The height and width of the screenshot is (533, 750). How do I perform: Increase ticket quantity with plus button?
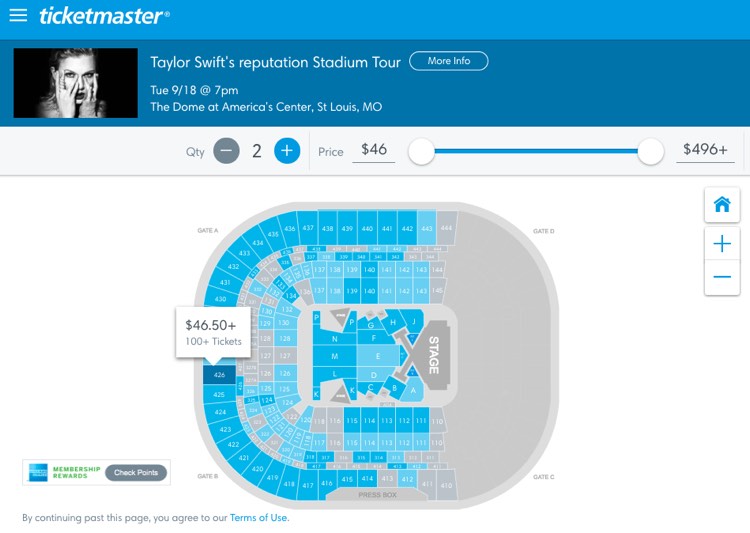(287, 151)
